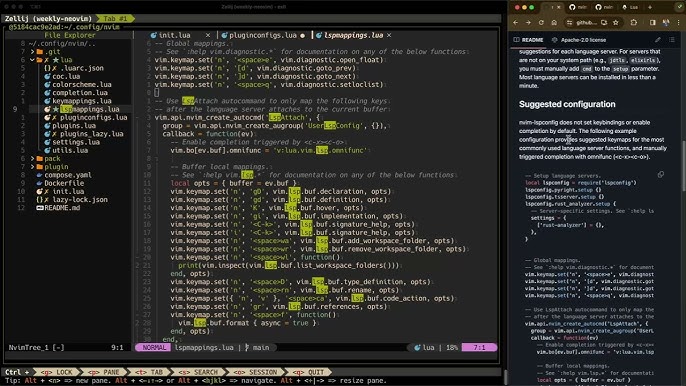Go forward in the browser window
Image resolution: width=686 pixels, height=386 pixels.
point(528,23)
